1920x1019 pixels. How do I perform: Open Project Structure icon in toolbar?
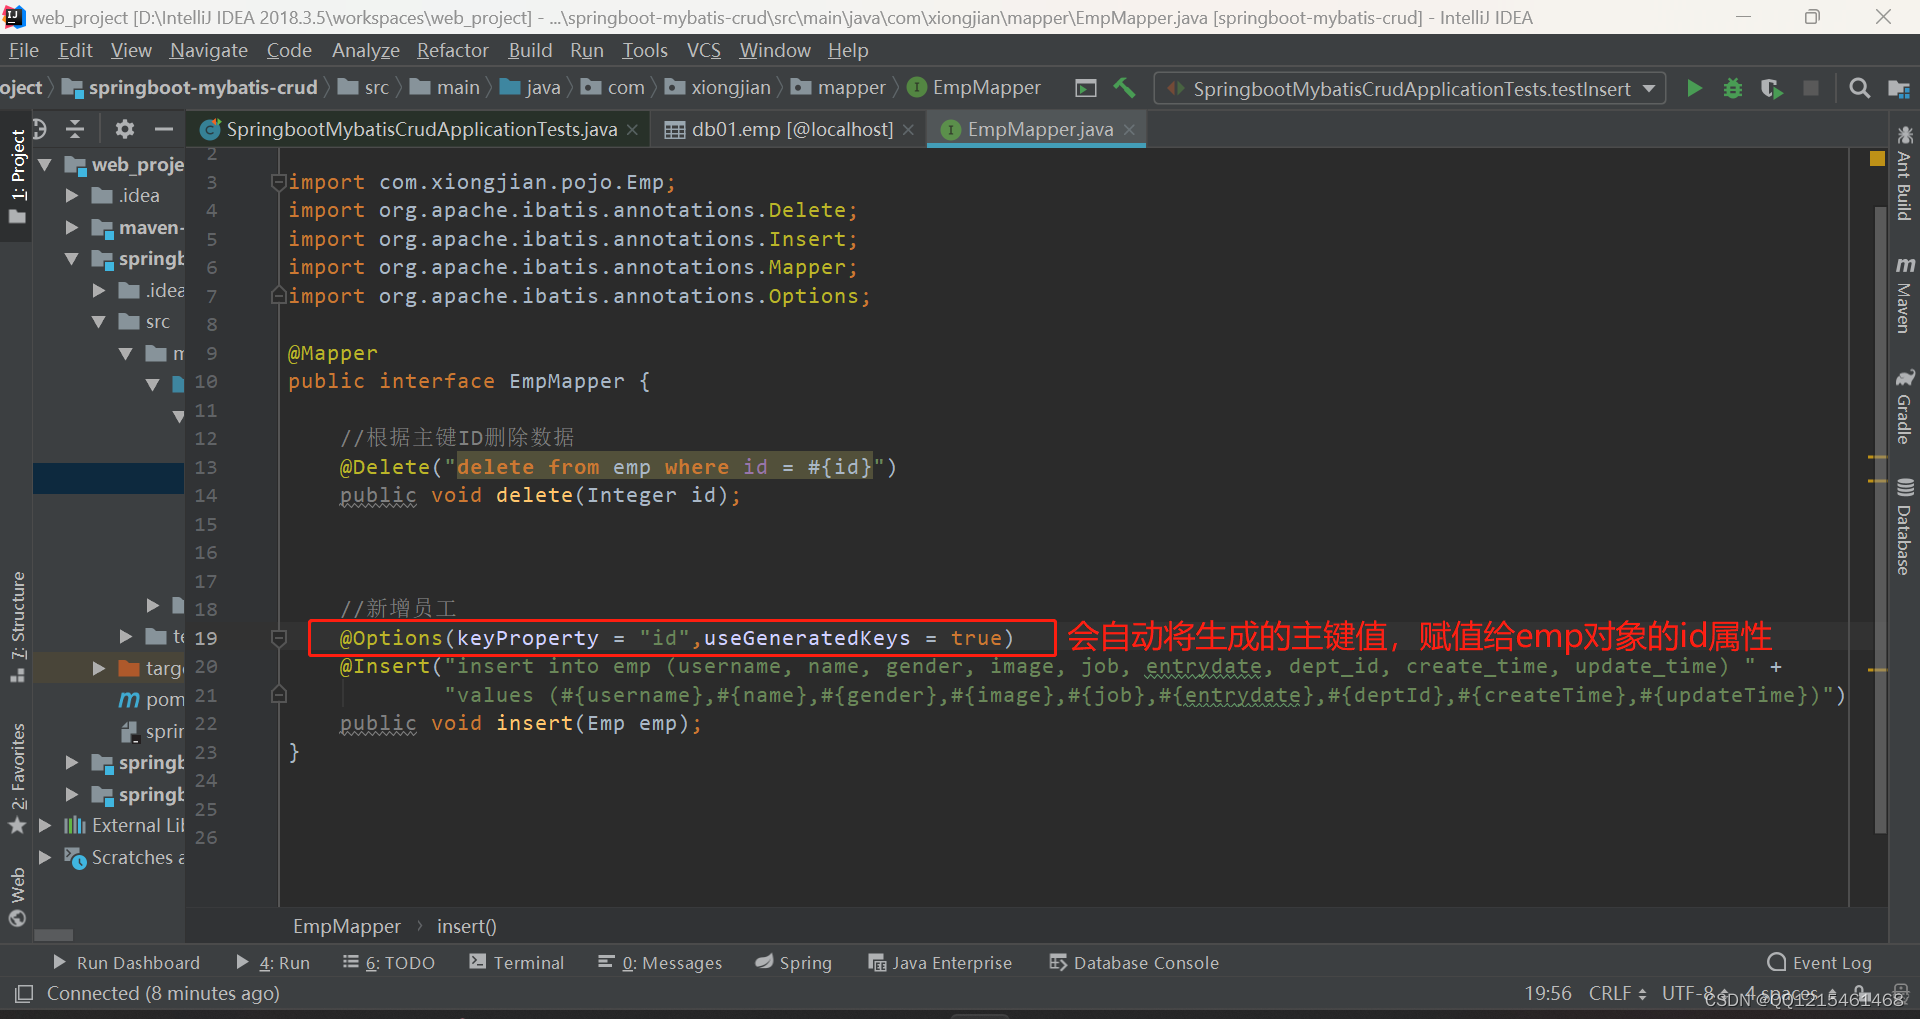[x=1898, y=88]
